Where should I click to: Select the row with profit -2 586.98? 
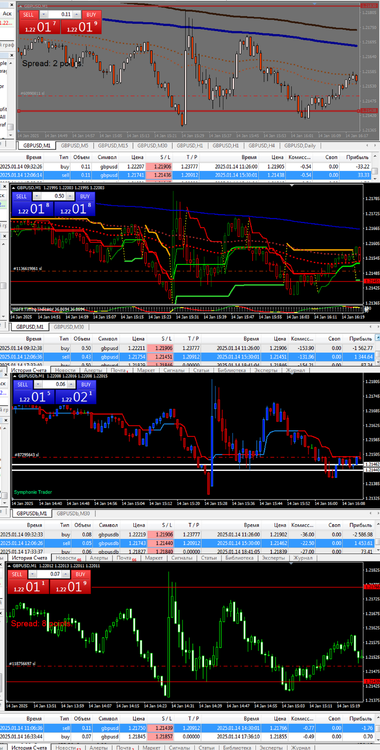tap(186, 535)
